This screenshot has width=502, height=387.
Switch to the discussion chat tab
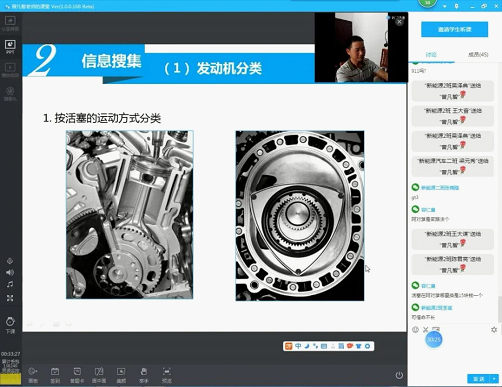431,54
